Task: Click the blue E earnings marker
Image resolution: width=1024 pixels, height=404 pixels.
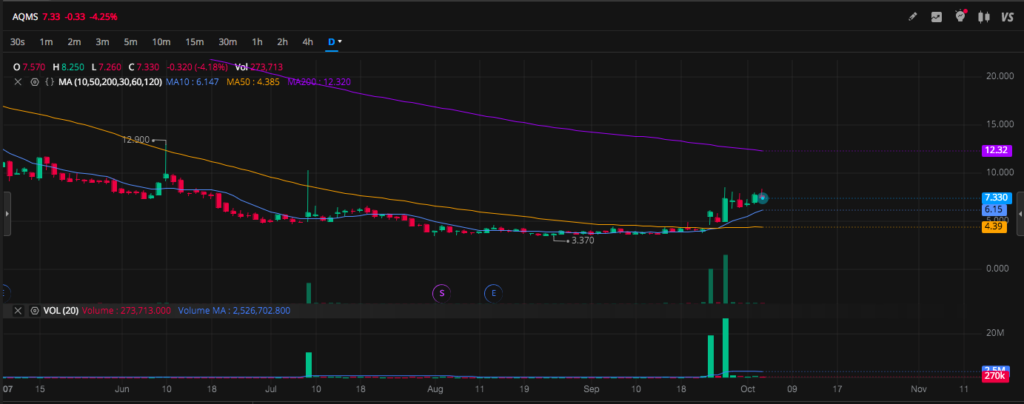Action: point(493,292)
